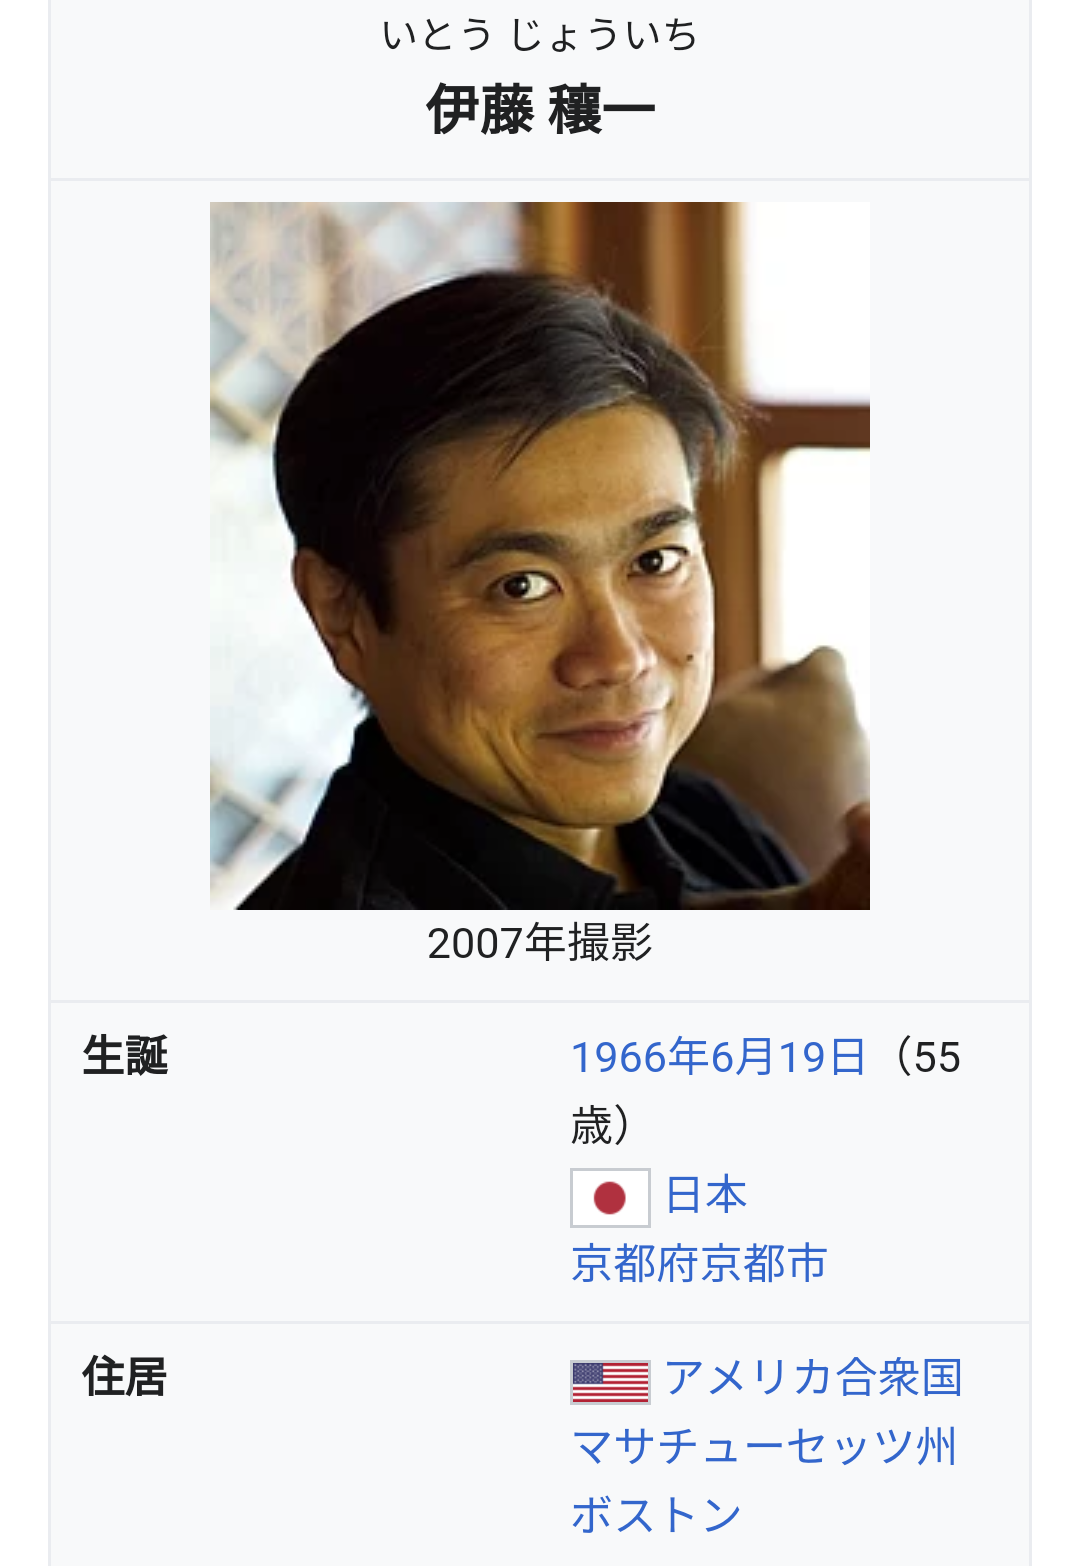1080x1566 pixels.
Task: Select the surname 伊藤 in the heading
Action: tap(480, 109)
